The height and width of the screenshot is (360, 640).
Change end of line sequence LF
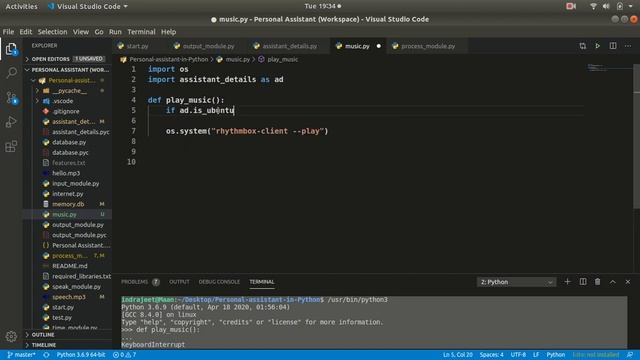click(x=536, y=355)
